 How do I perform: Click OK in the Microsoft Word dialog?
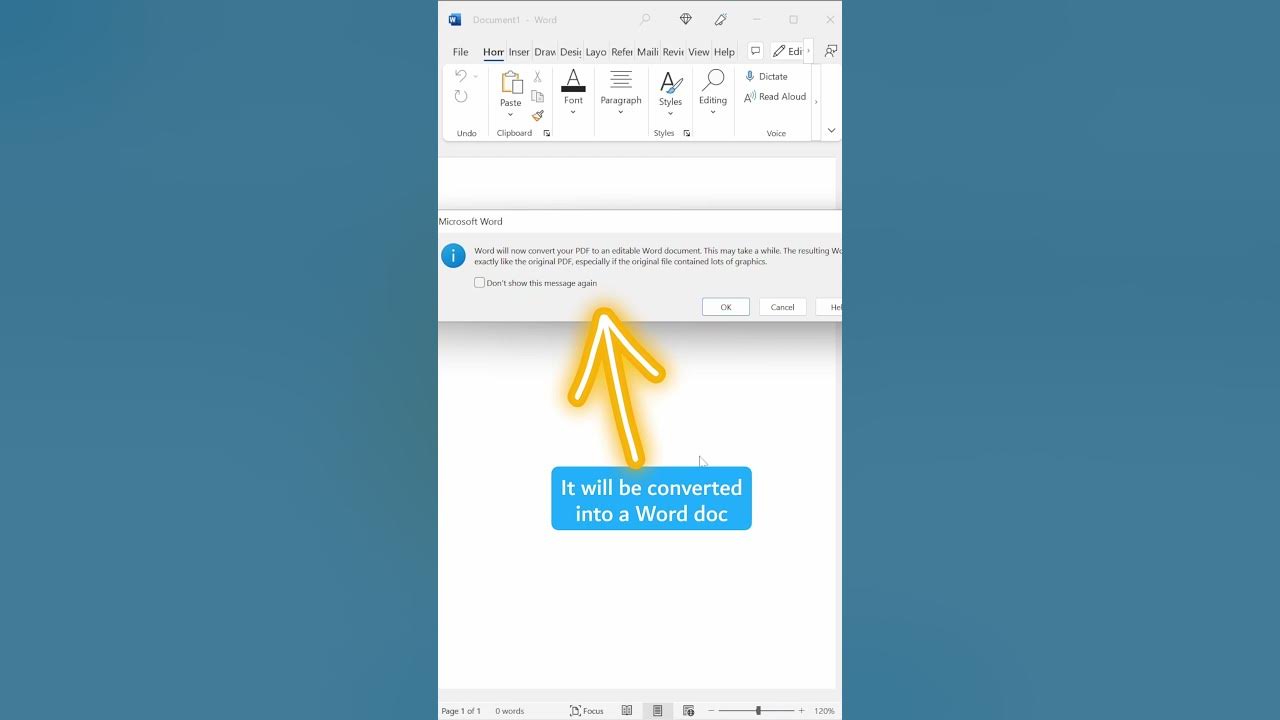coord(726,307)
